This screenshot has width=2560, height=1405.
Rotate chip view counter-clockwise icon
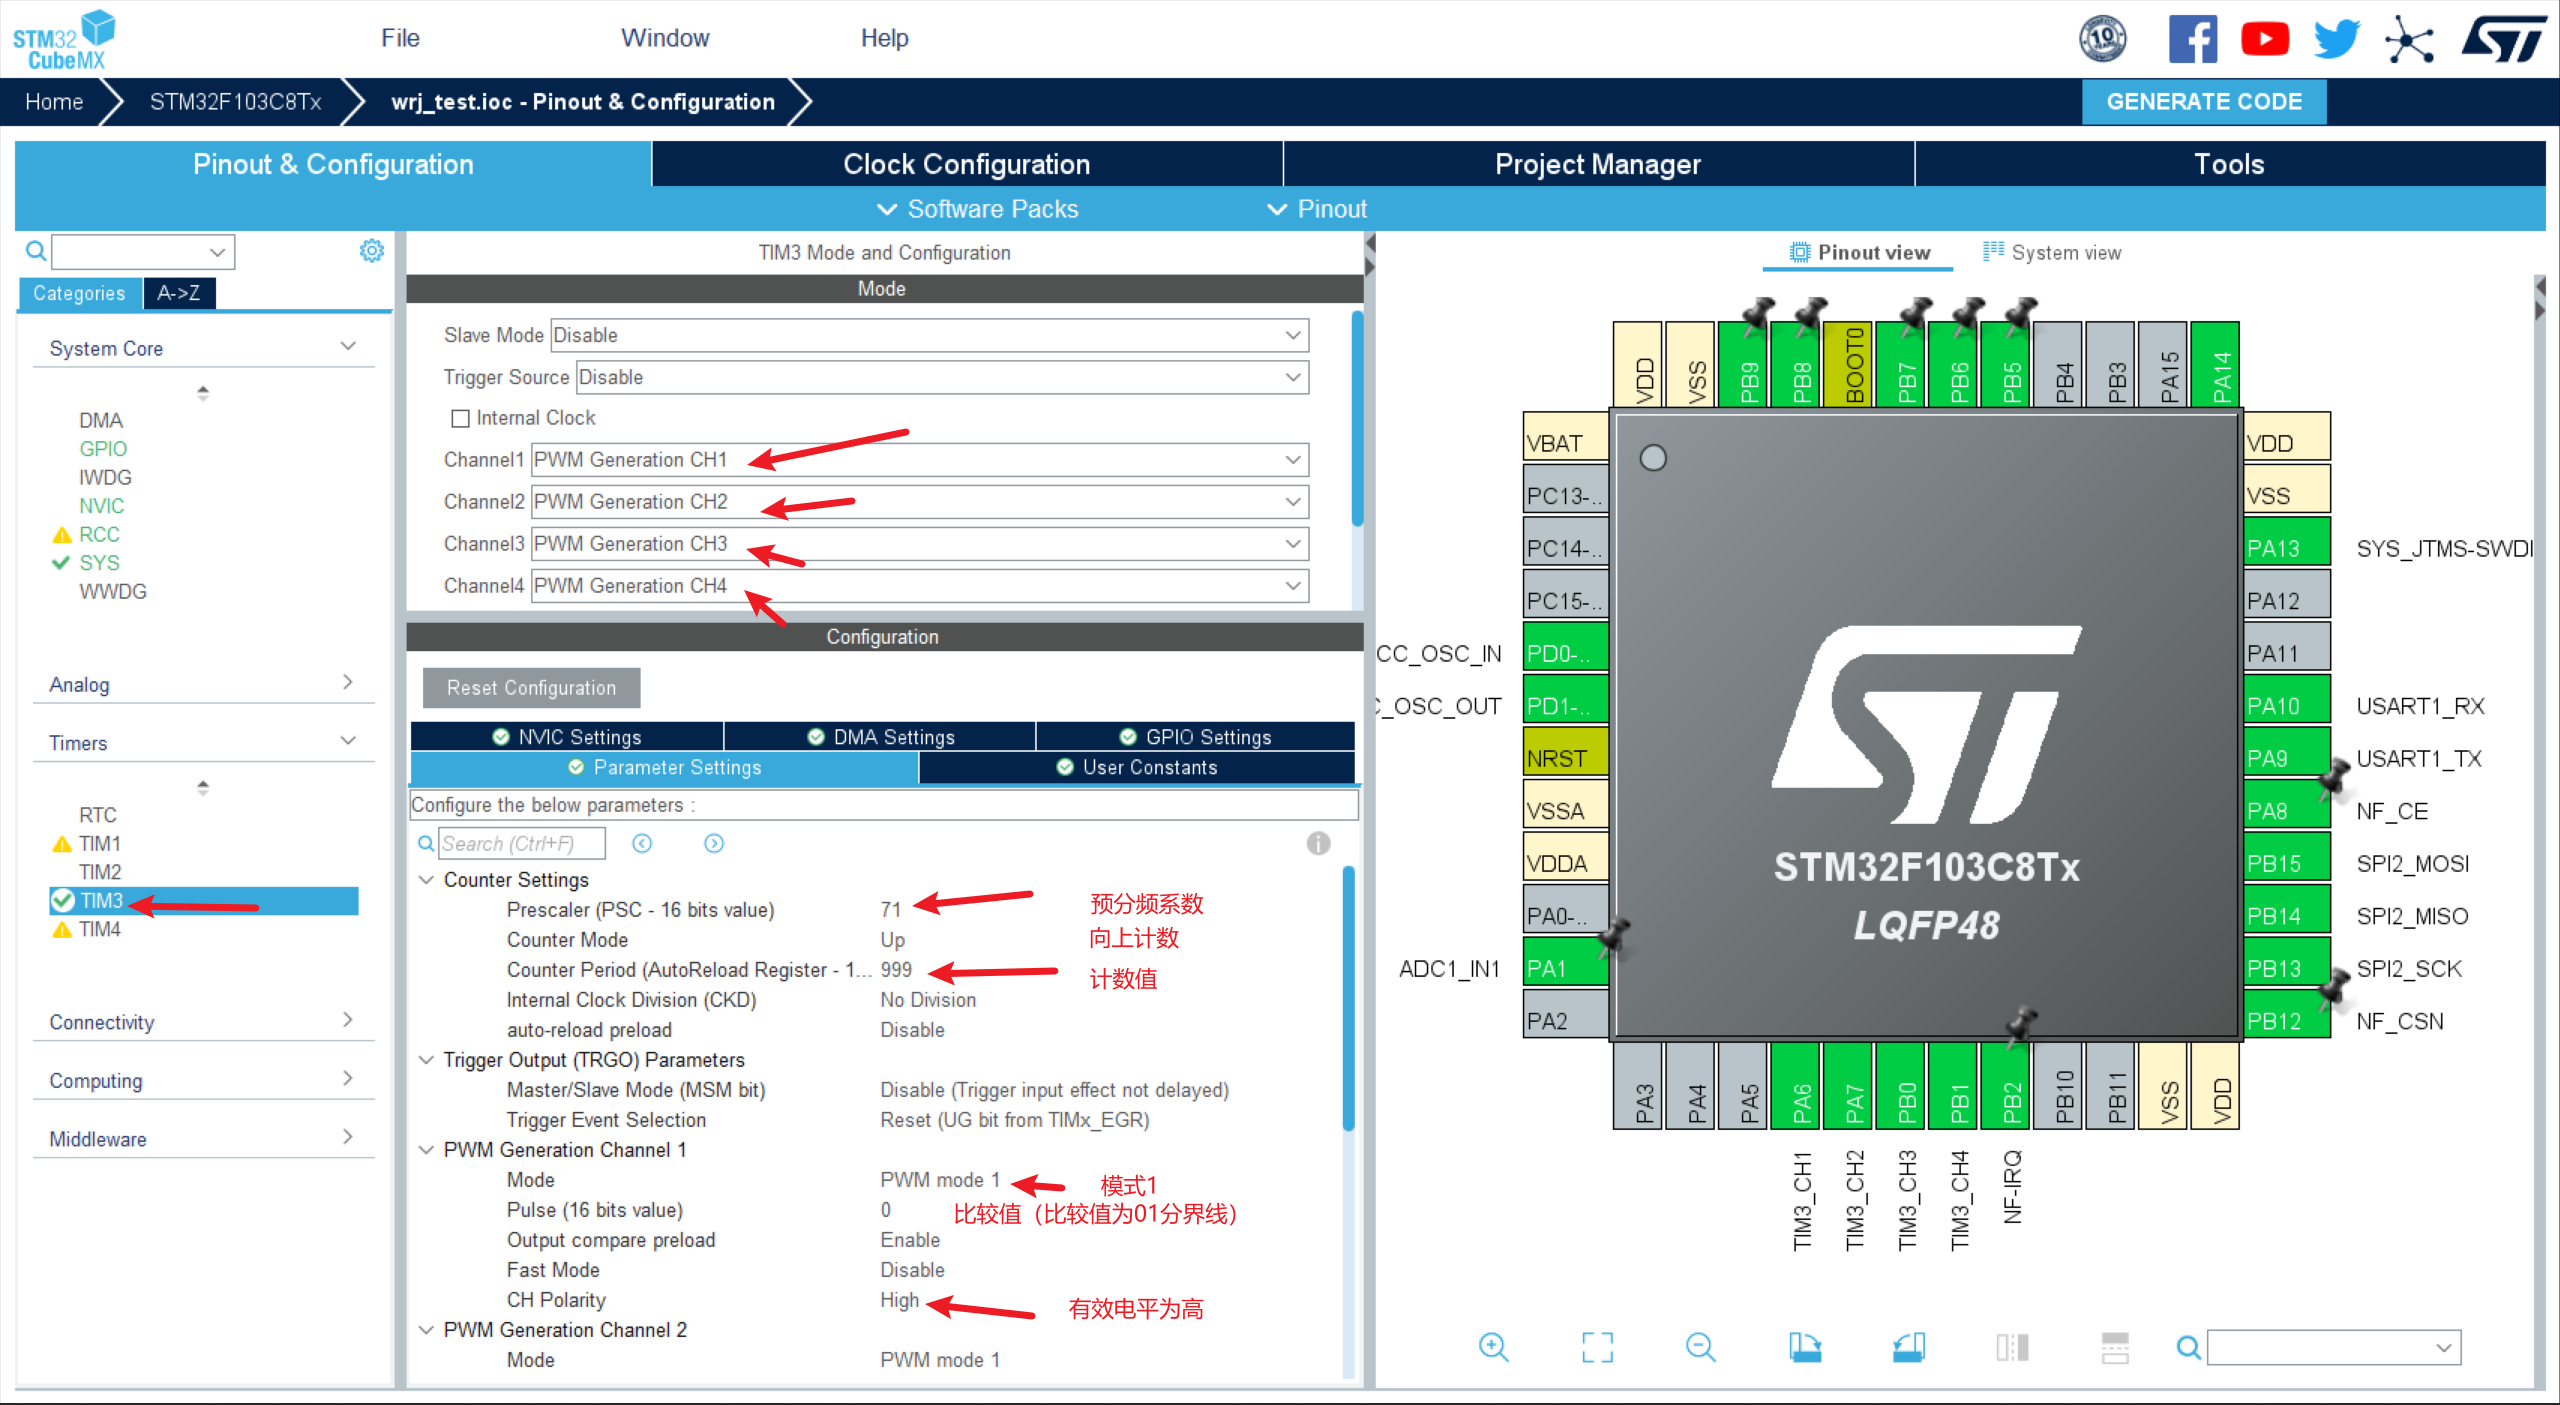pyautogui.click(x=1909, y=1347)
